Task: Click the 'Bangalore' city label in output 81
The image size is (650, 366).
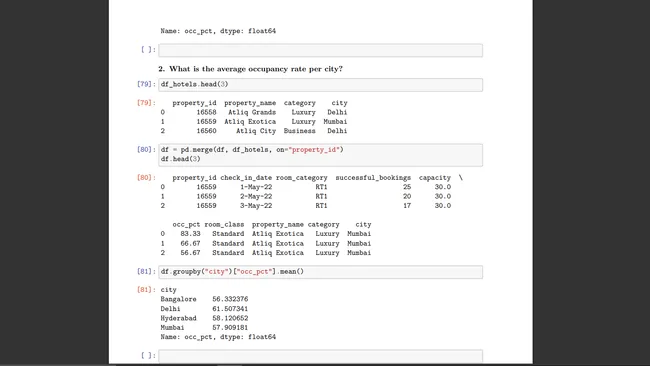Action: coord(178,299)
